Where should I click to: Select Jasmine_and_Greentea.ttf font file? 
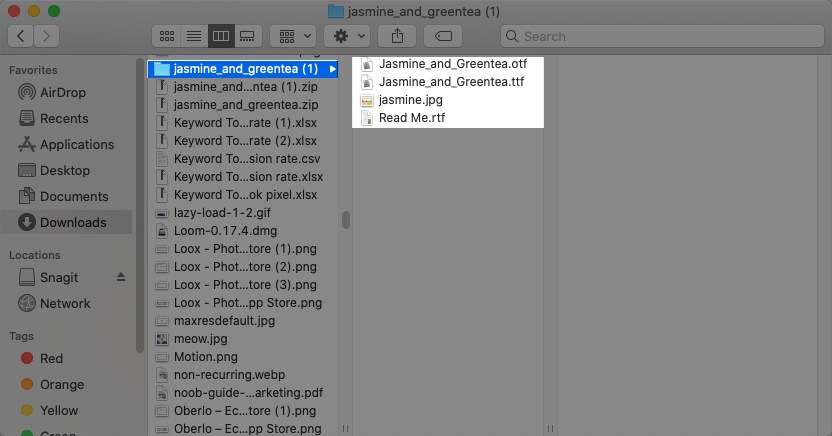(x=448, y=82)
